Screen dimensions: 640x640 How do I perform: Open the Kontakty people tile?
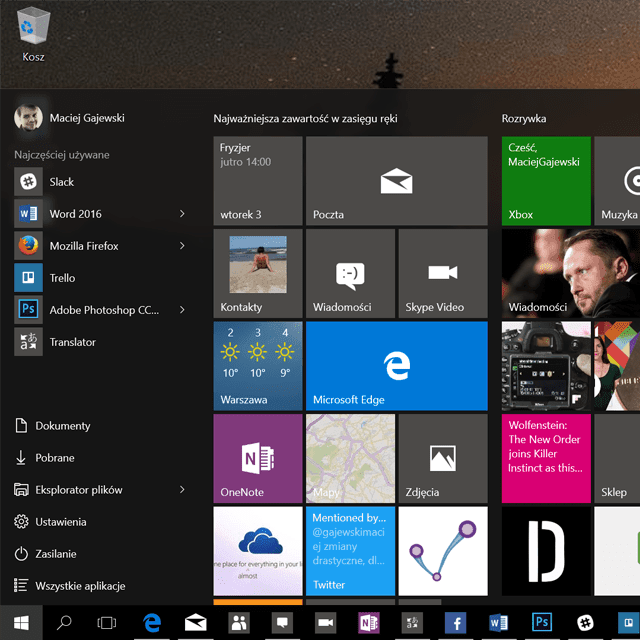pyautogui.click(x=258, y=273)
